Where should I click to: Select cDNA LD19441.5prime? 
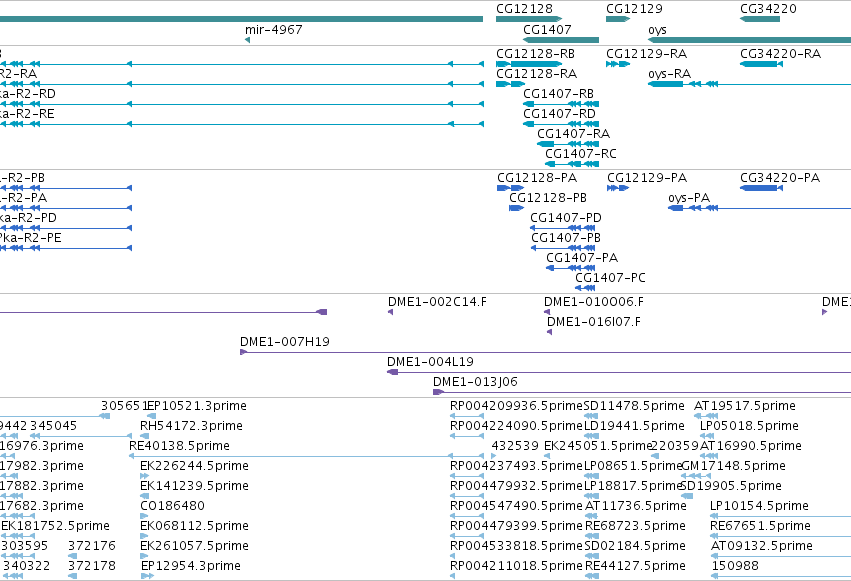pos(634,426)
